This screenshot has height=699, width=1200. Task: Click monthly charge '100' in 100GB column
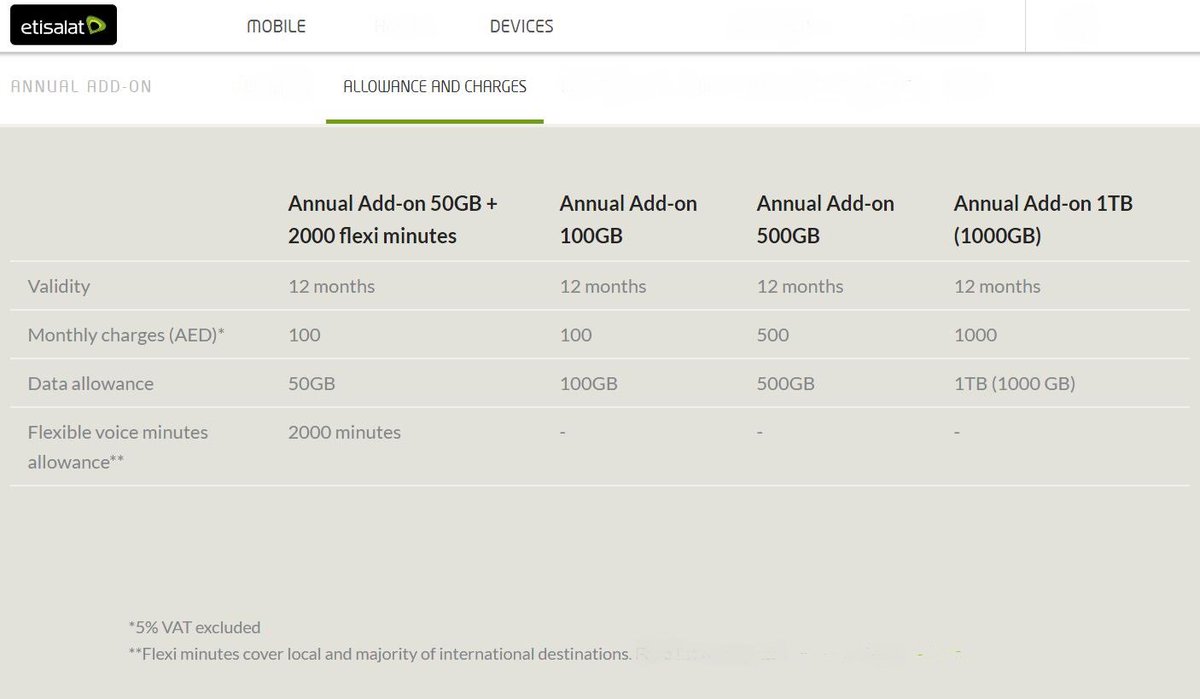576,335
